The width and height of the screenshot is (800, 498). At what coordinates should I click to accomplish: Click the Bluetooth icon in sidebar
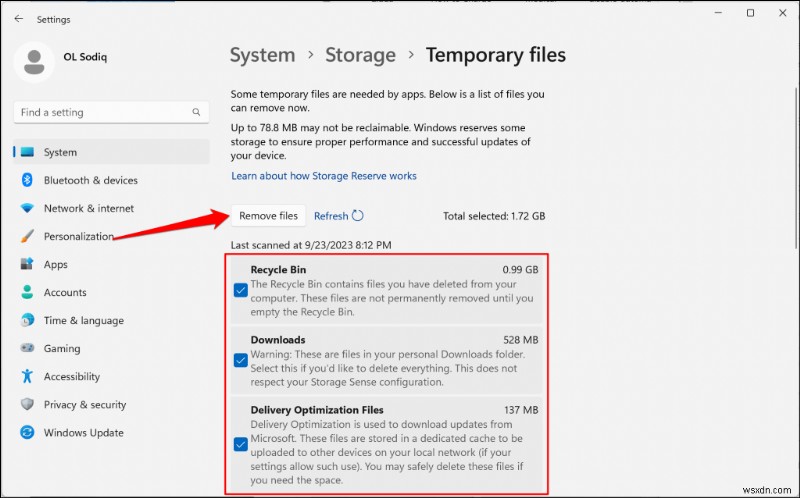click(27, 180)
